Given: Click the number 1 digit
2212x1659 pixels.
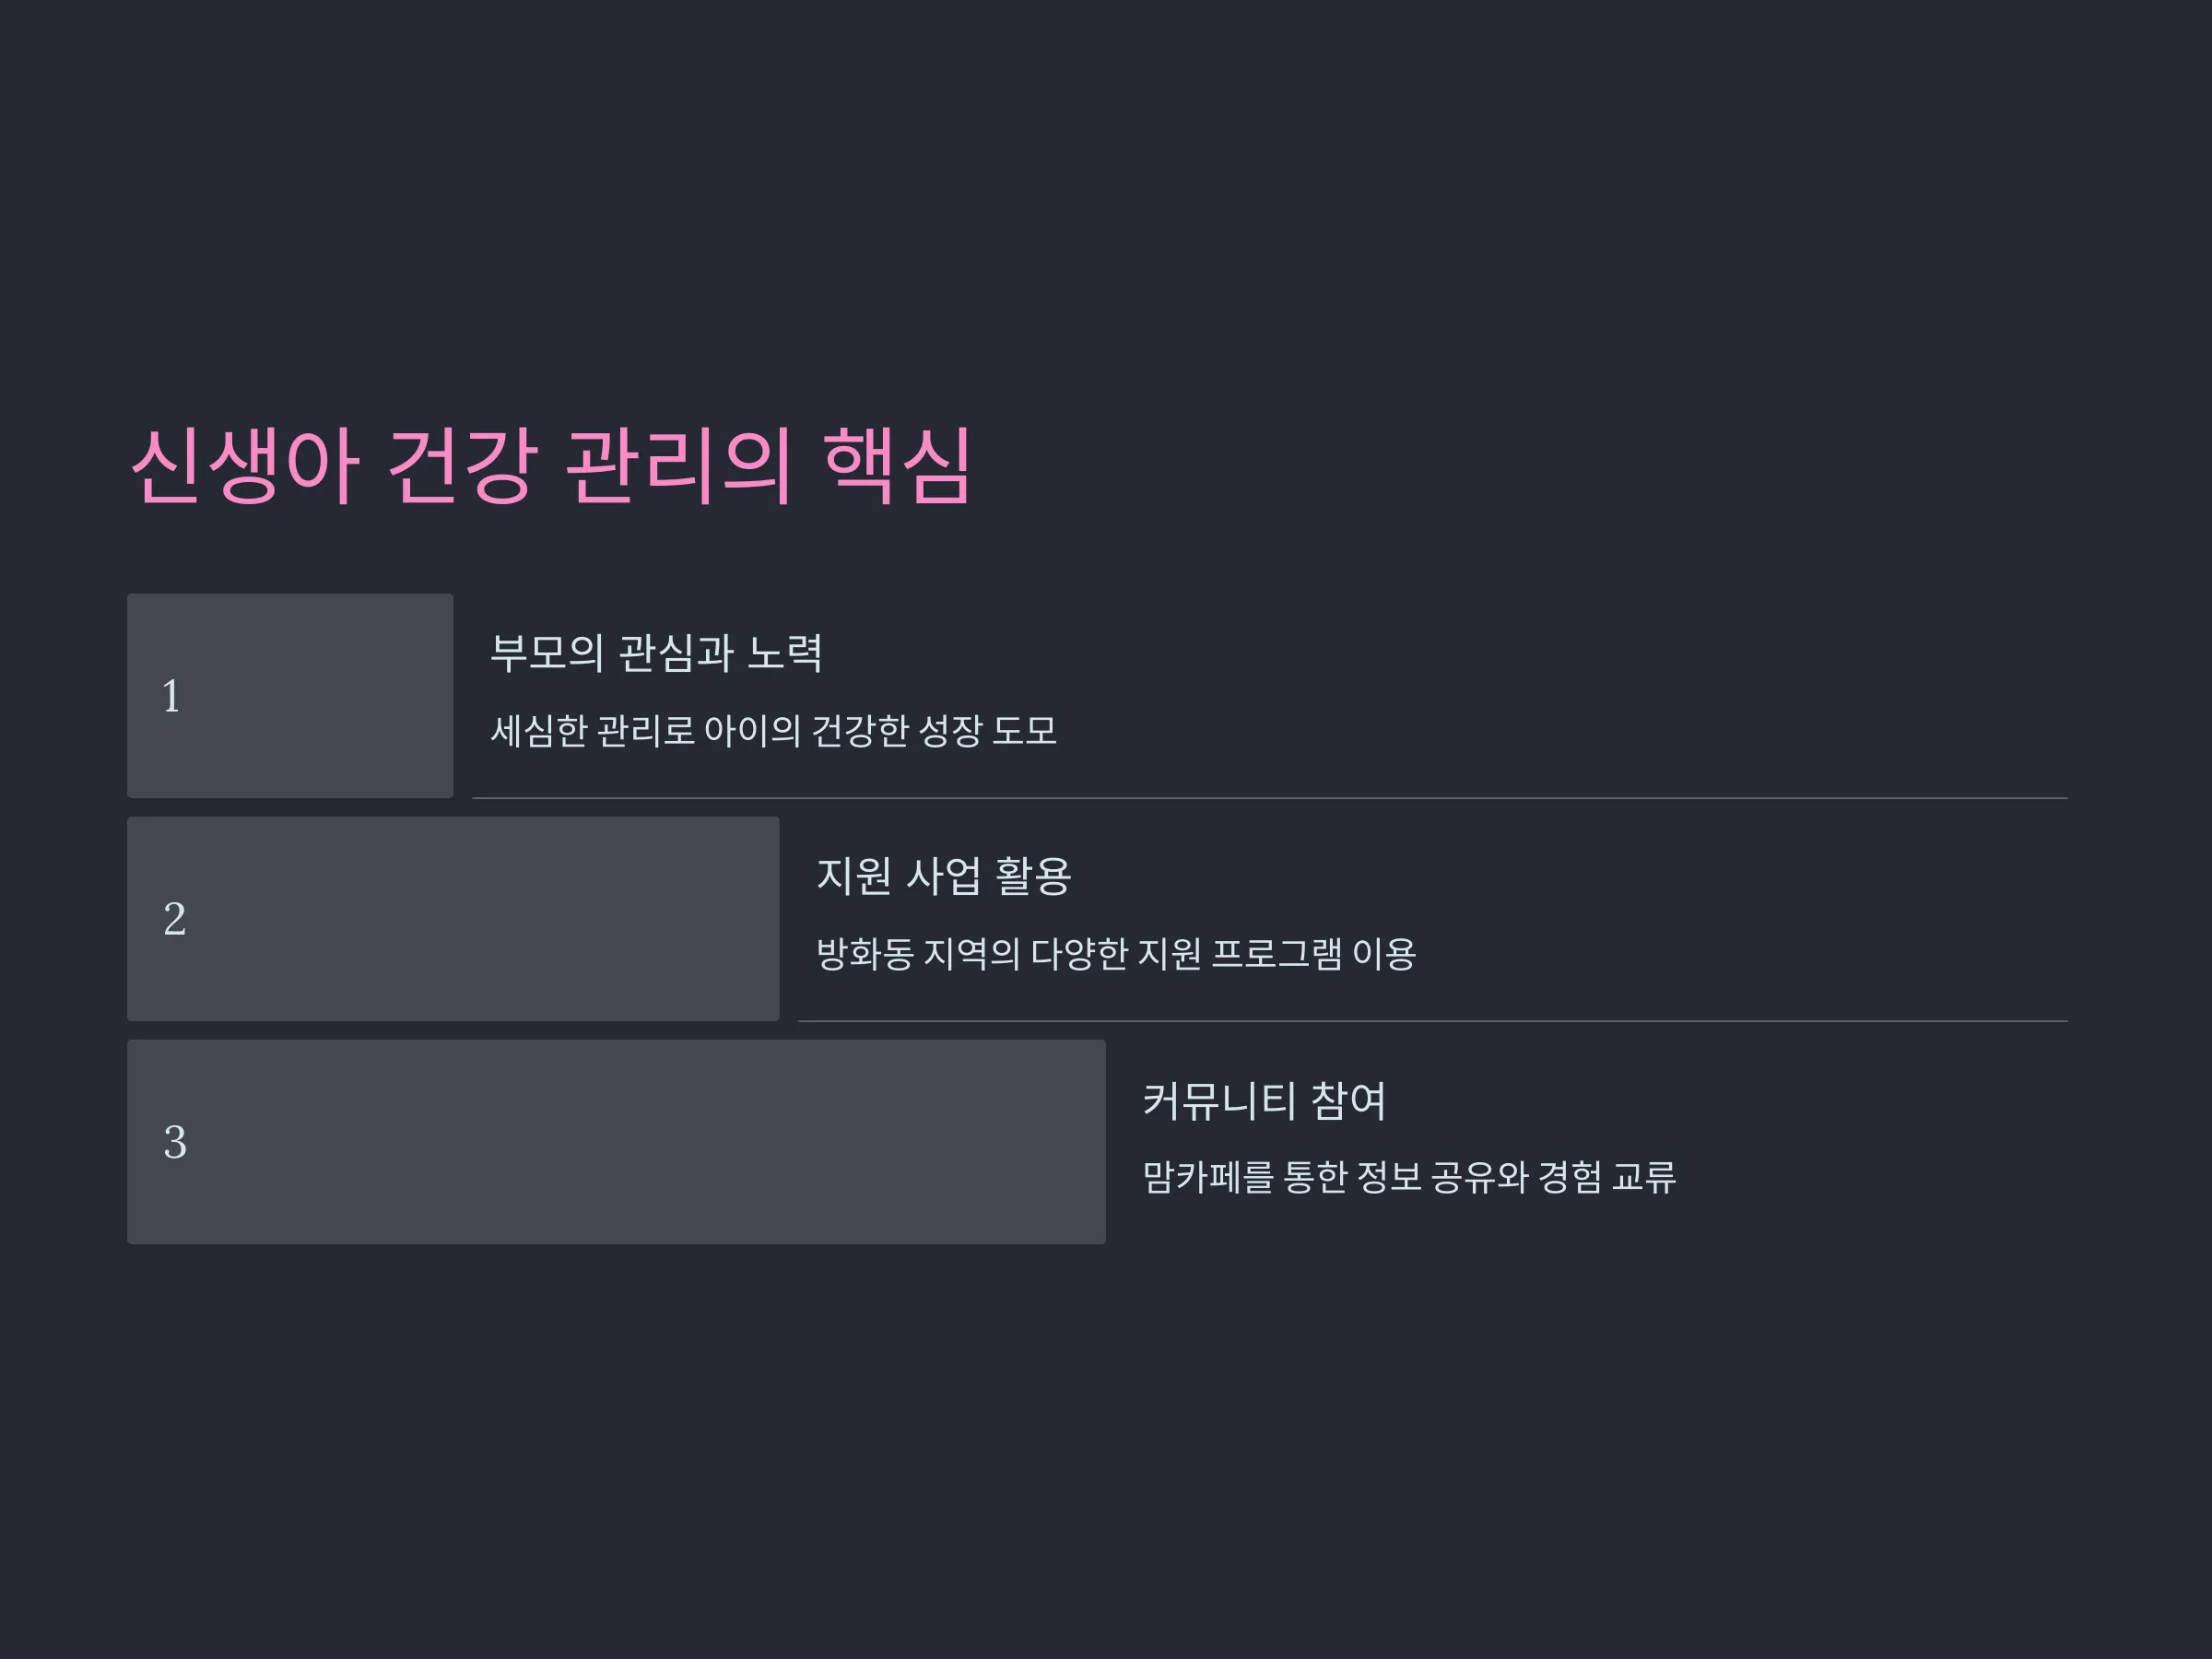Looking at the screenshot, I should [171, 696].
